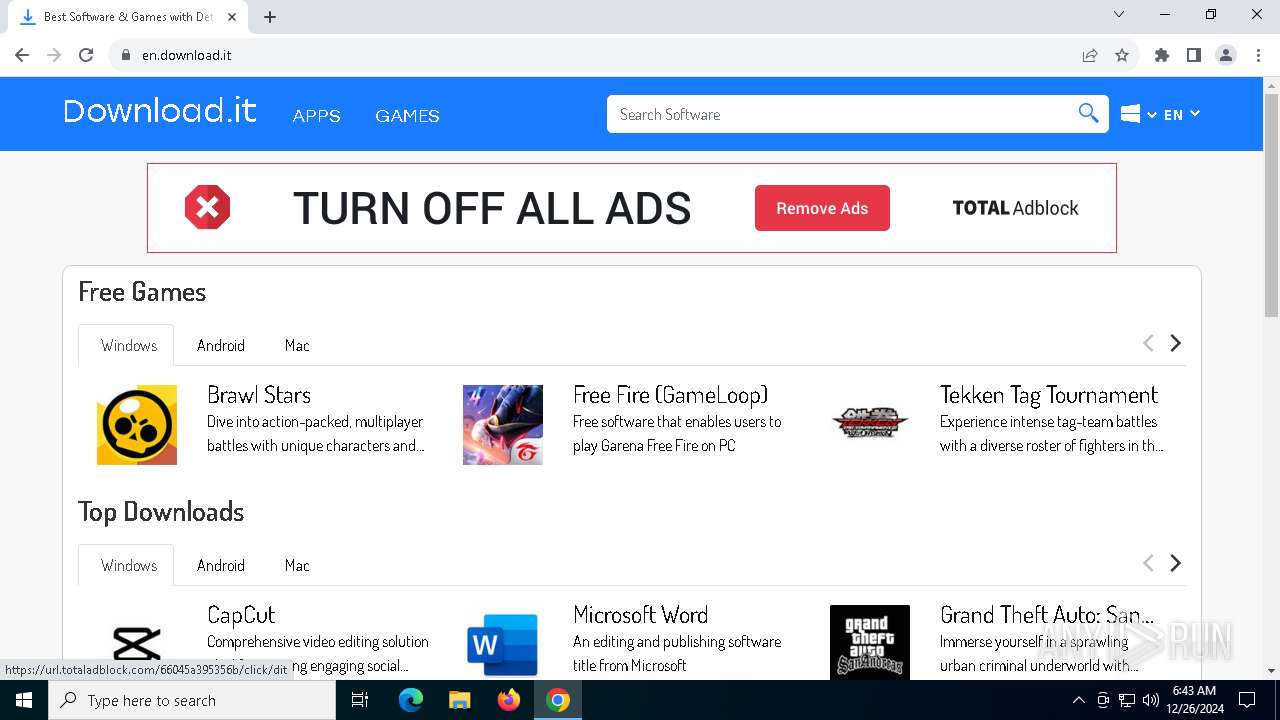Reload the current page
Image resolution: width=1280 pixels, height=720 pixels.
coord(86,55)
